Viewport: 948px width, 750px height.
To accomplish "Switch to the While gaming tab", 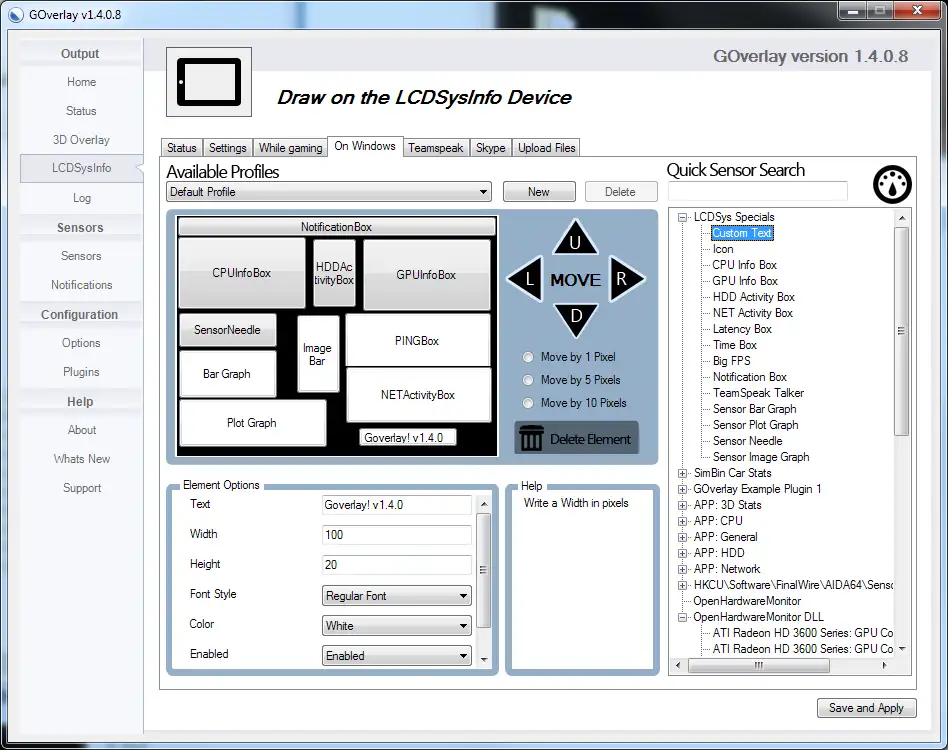I will pyautogui.click(x=291, y=148).
